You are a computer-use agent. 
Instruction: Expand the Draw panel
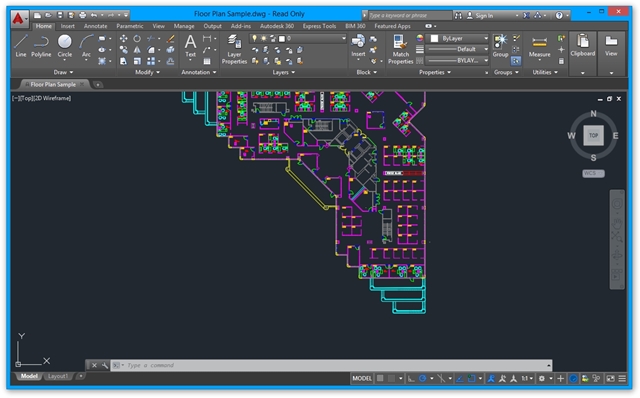pyautogui.click(x=63, y=72)
